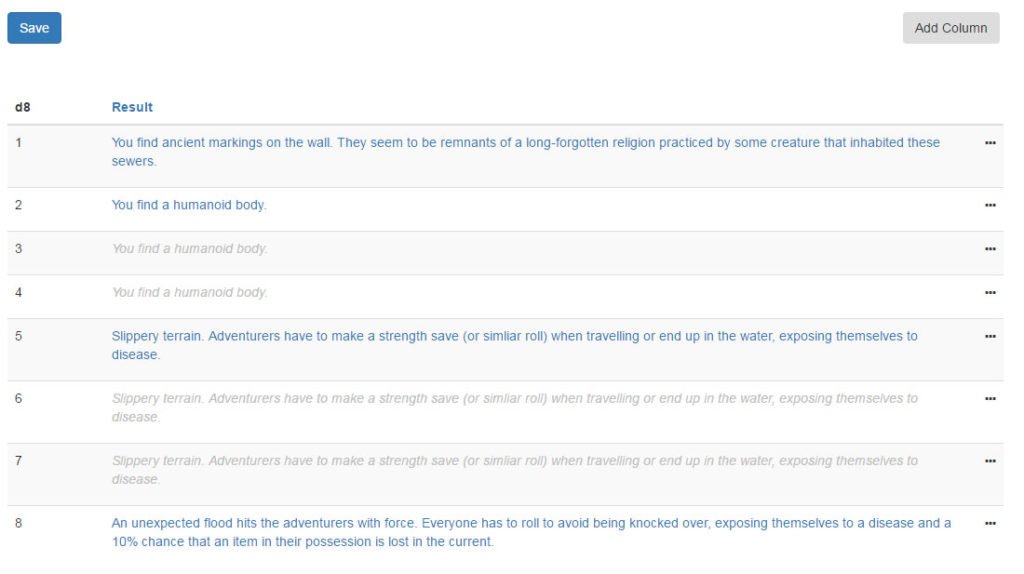Open the options ellipsis for row 6
1024x574 pixels.
[x=990, y=399]
